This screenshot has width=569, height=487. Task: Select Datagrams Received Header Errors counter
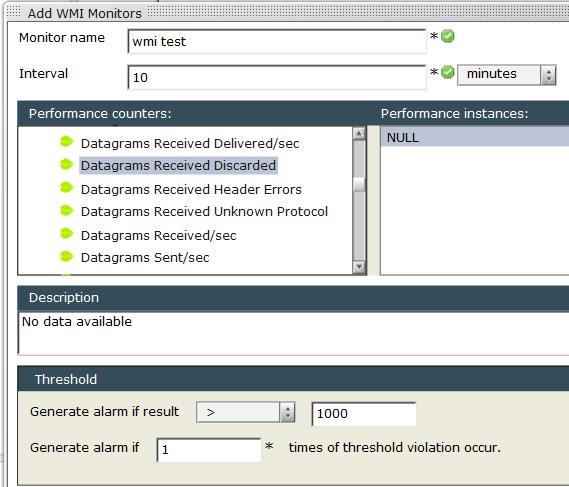(191, 190)
